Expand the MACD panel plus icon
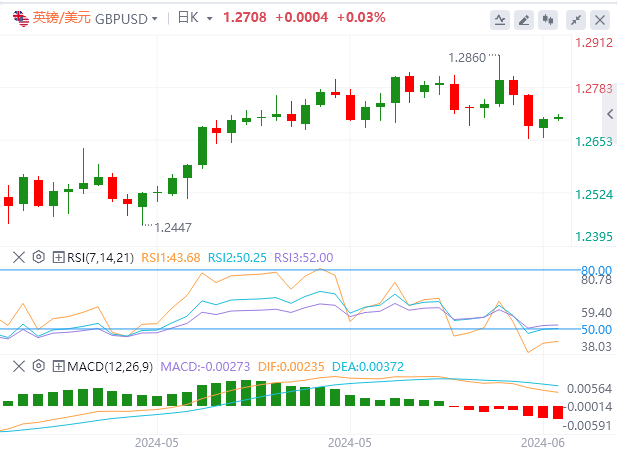Viewport: 617px width, 454px height. coord(58,366)
